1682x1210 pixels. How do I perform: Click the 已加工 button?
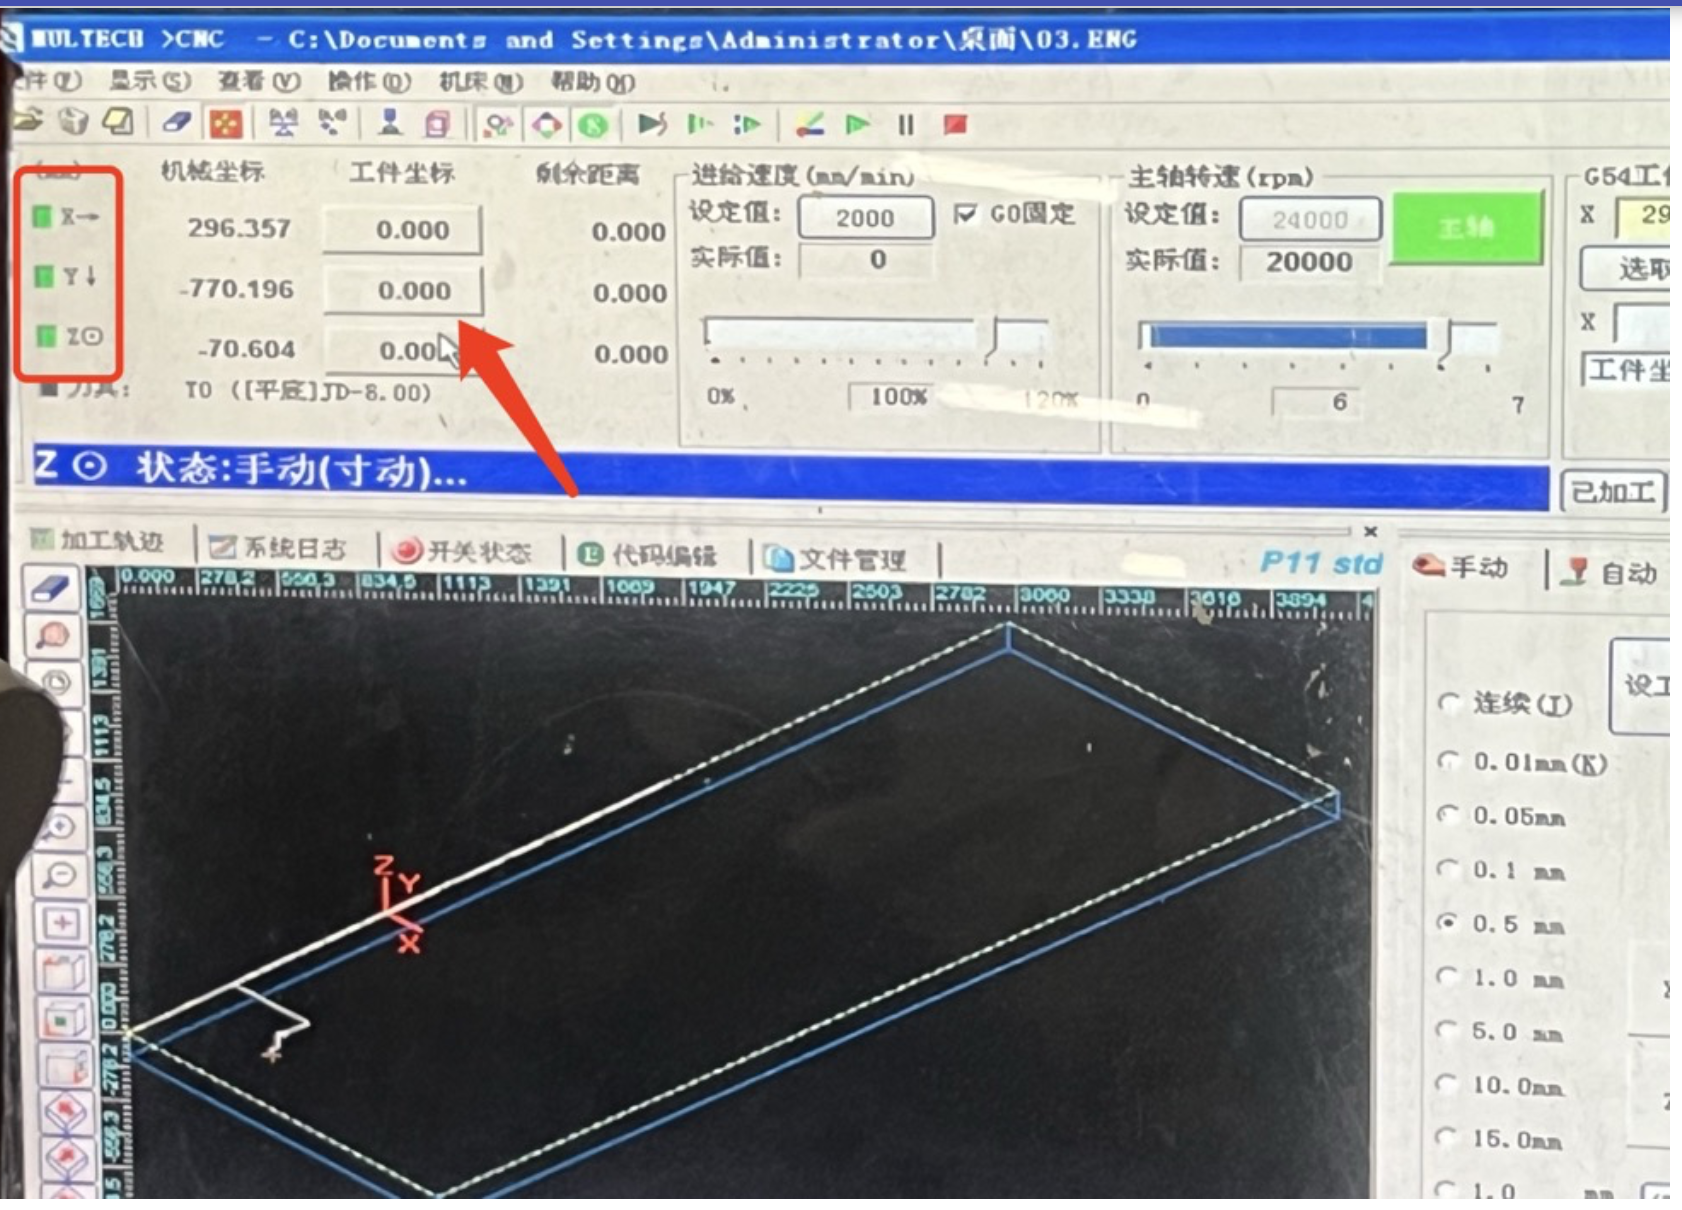point(1612,492)
